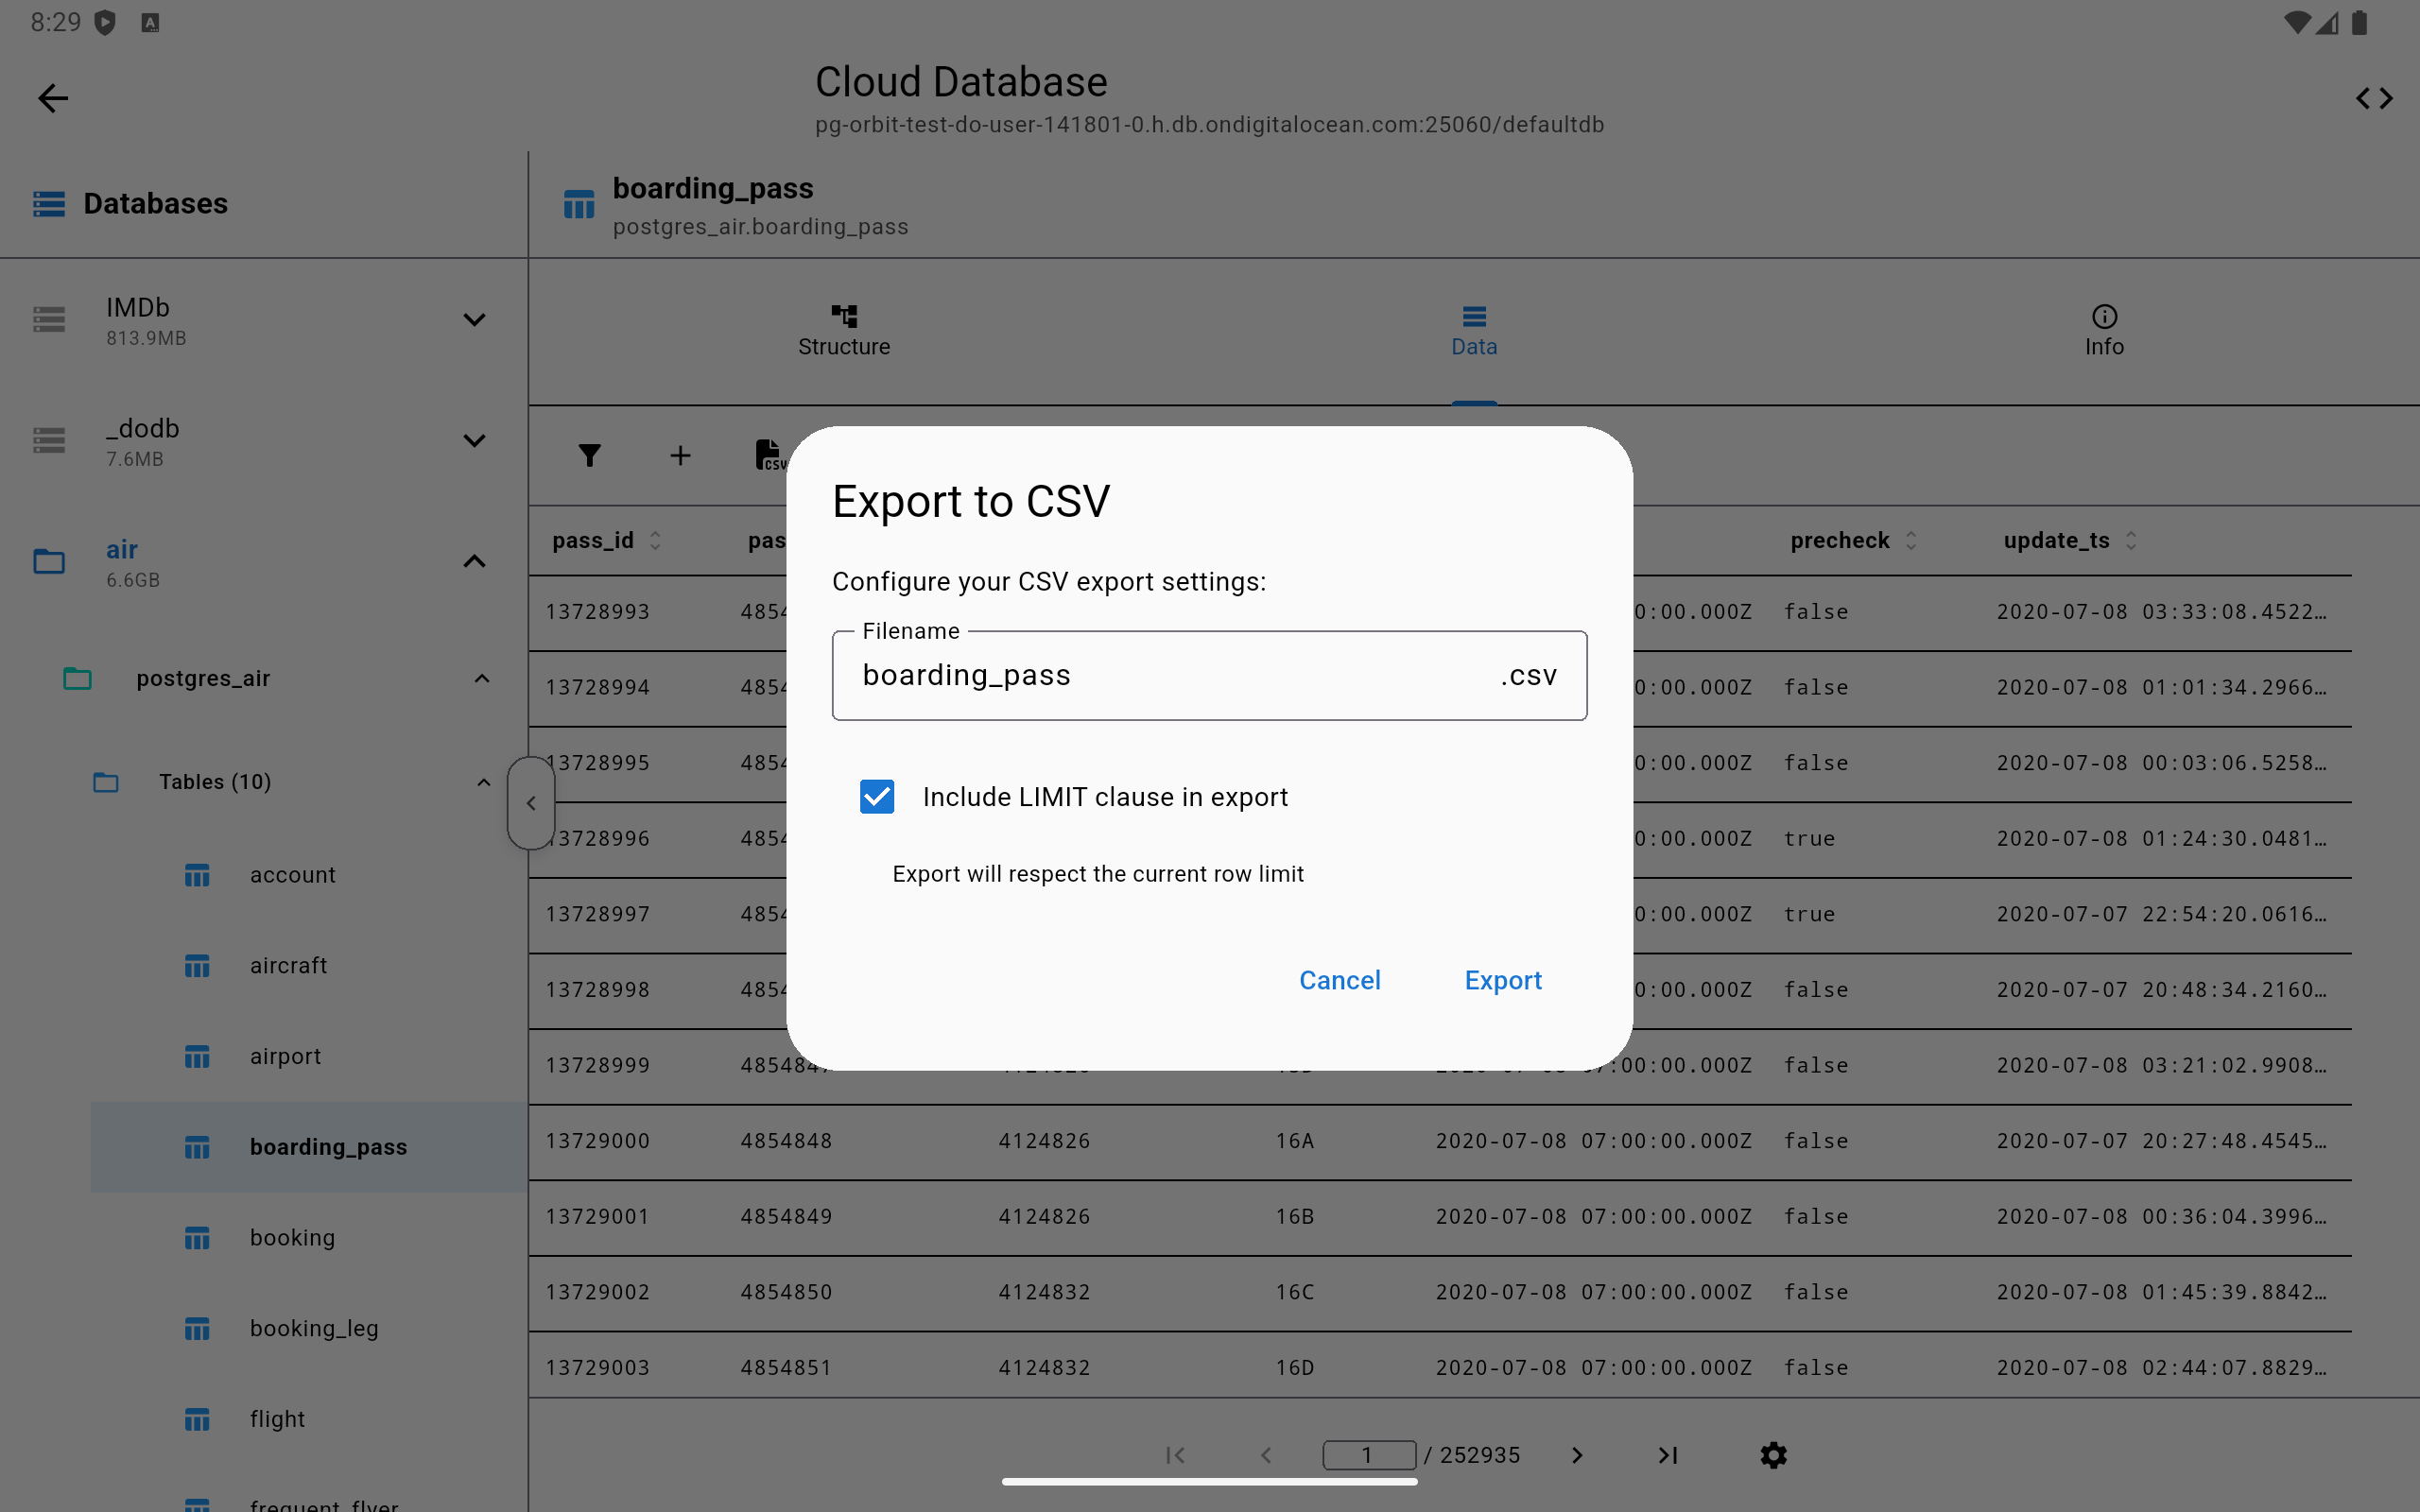Click the Databases list icon
This screenshot has width=2420, height=1512.
point(49,204)
